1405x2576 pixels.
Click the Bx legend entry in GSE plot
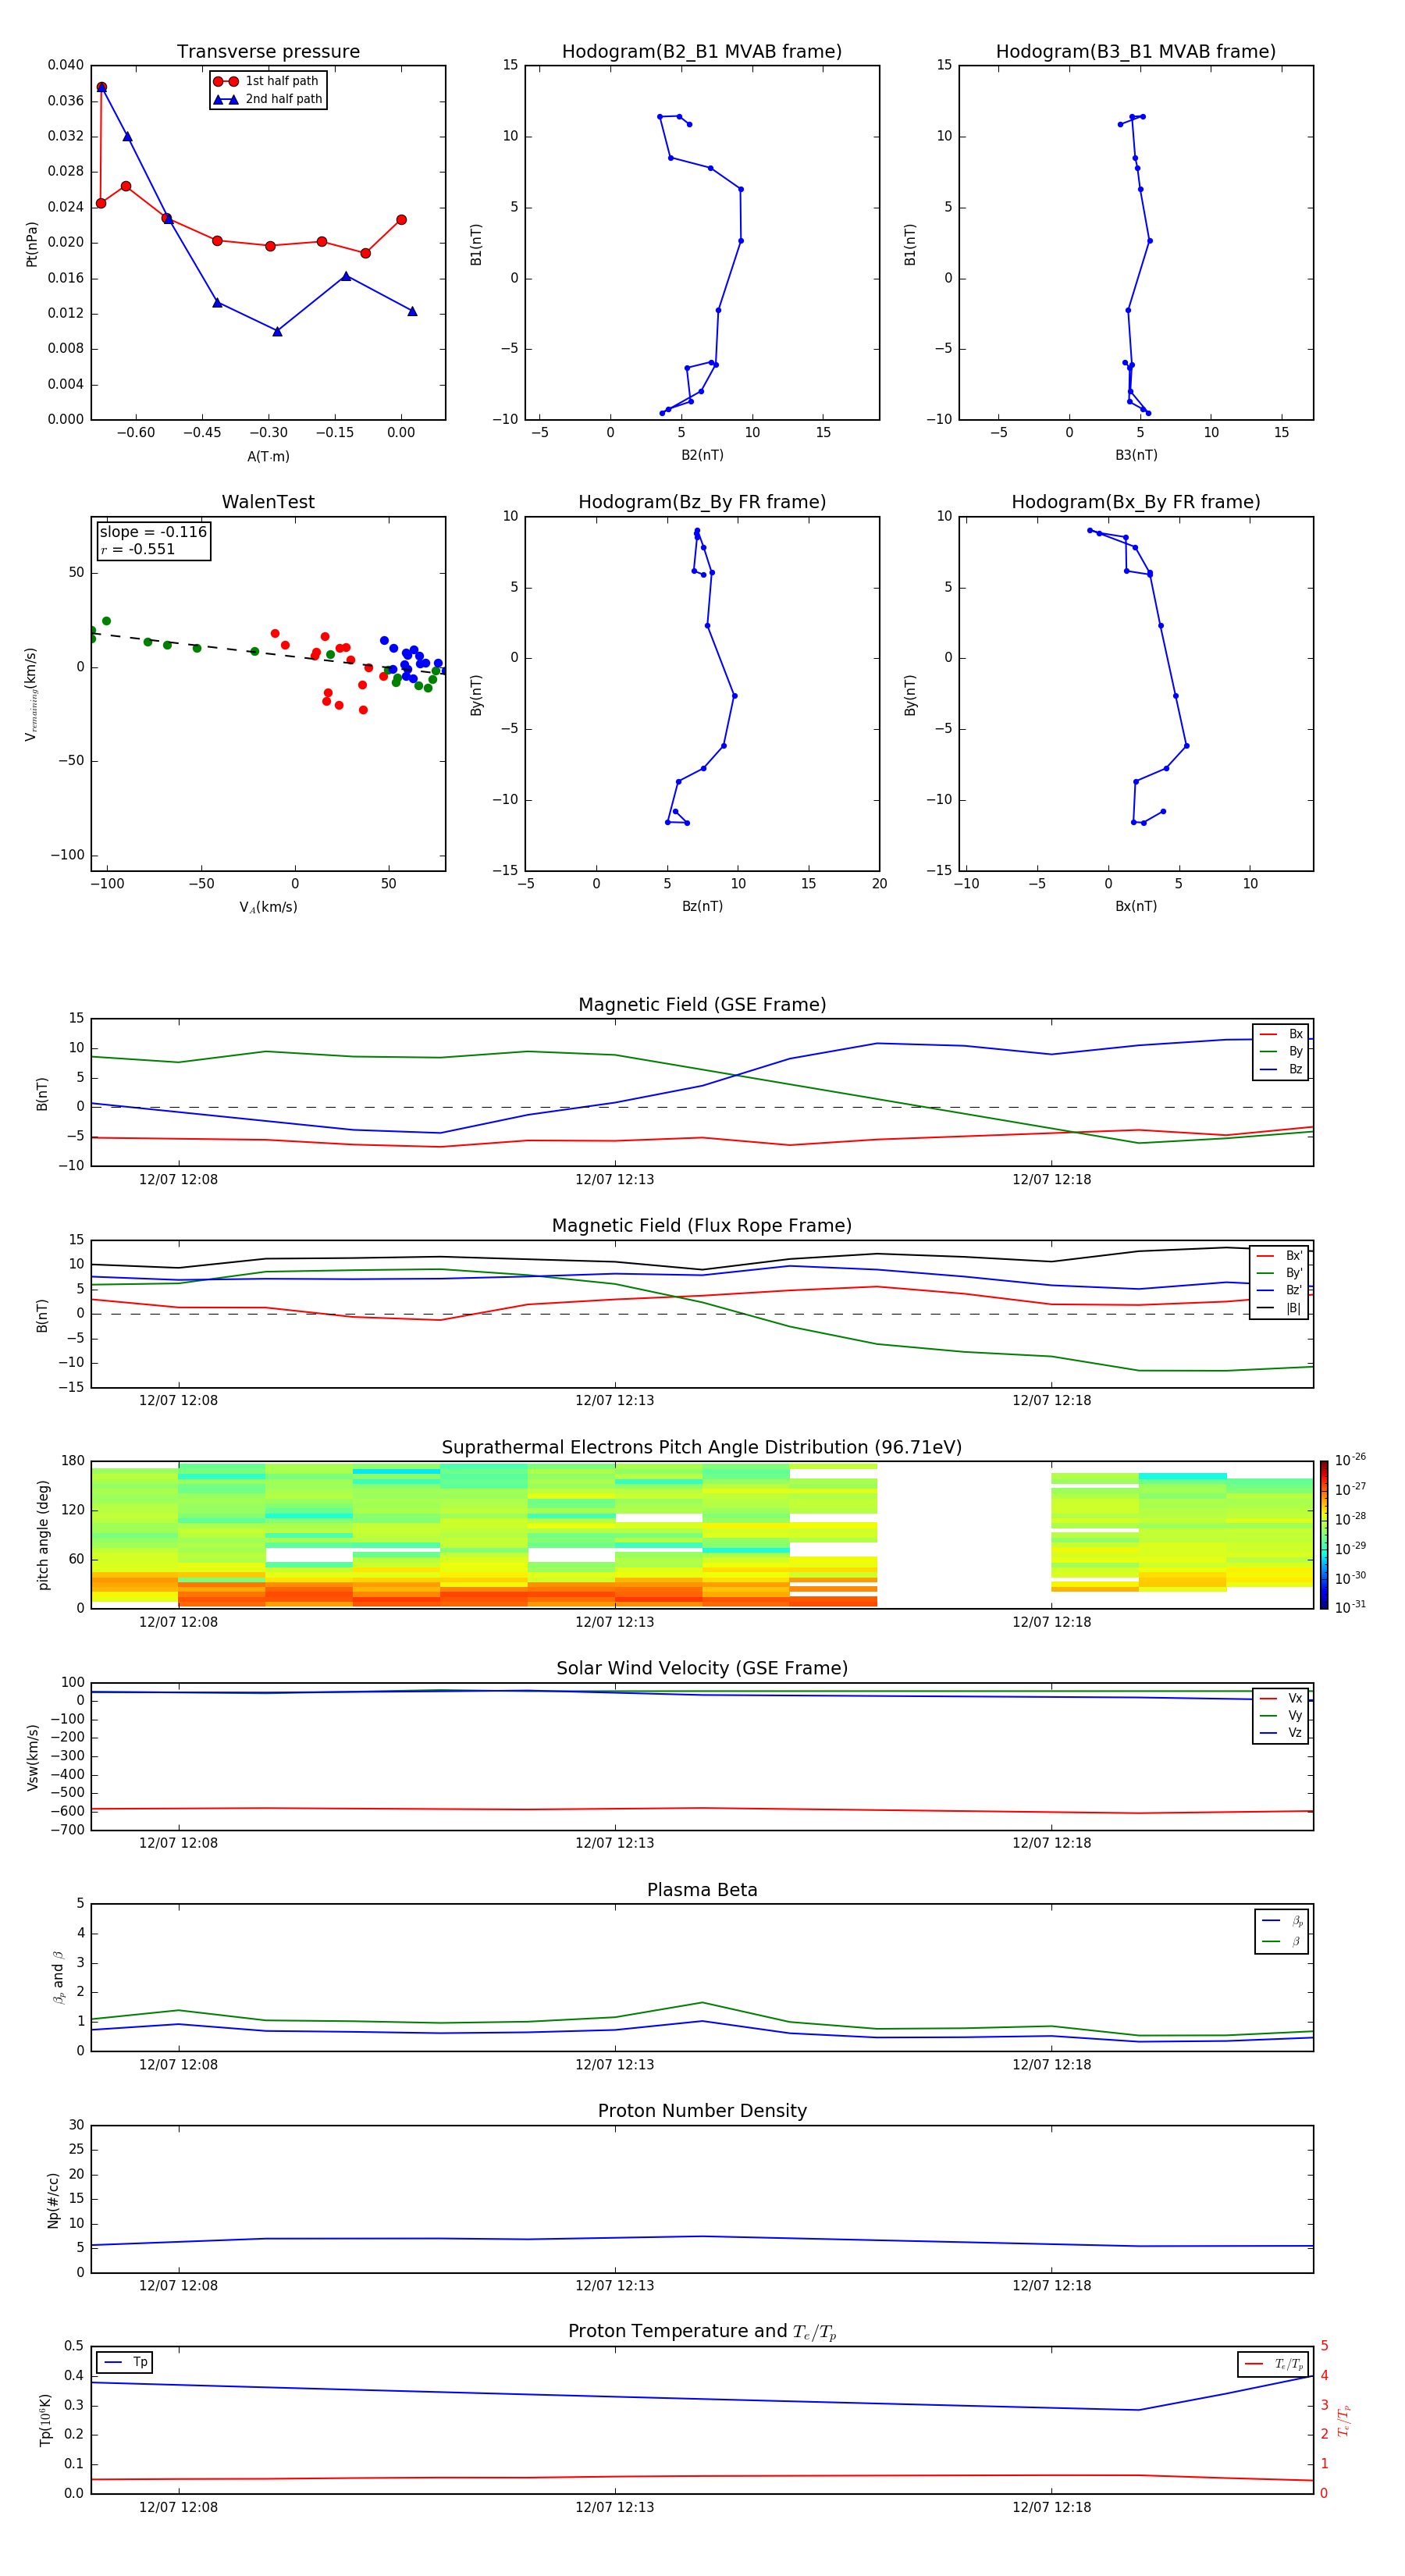pos(1281,1034)
